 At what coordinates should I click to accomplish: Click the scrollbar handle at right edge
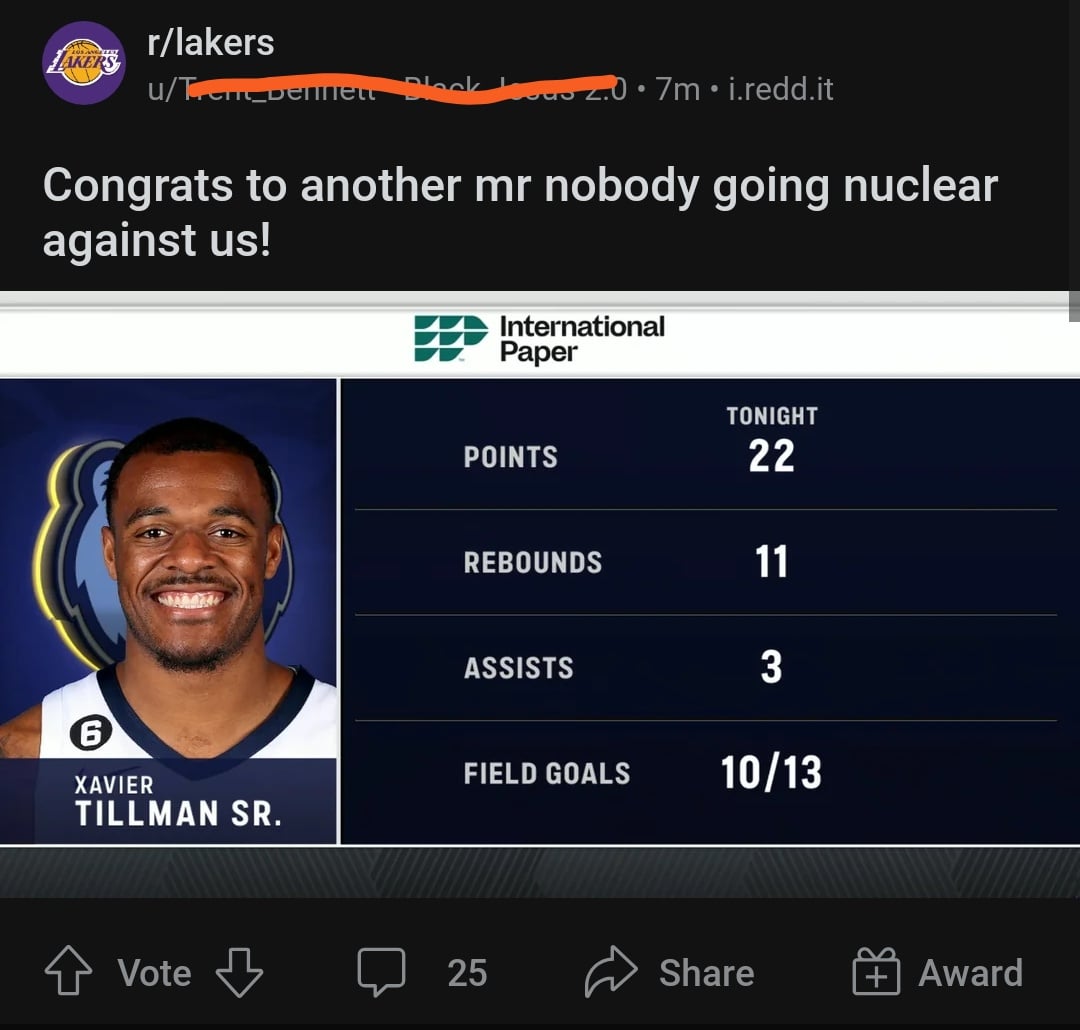pyautogui.click(x=1074, y=306)
